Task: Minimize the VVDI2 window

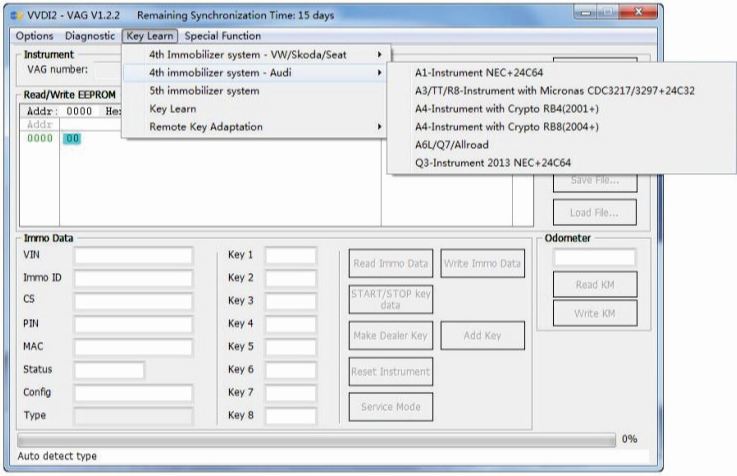Action: click(586, 12)
